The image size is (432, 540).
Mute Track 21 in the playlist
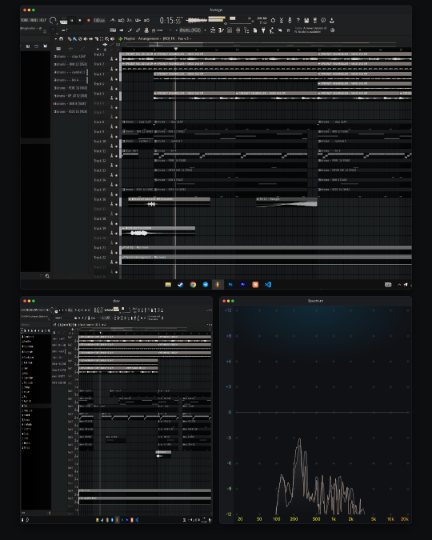pyautogui.click(x=116, y=252)
